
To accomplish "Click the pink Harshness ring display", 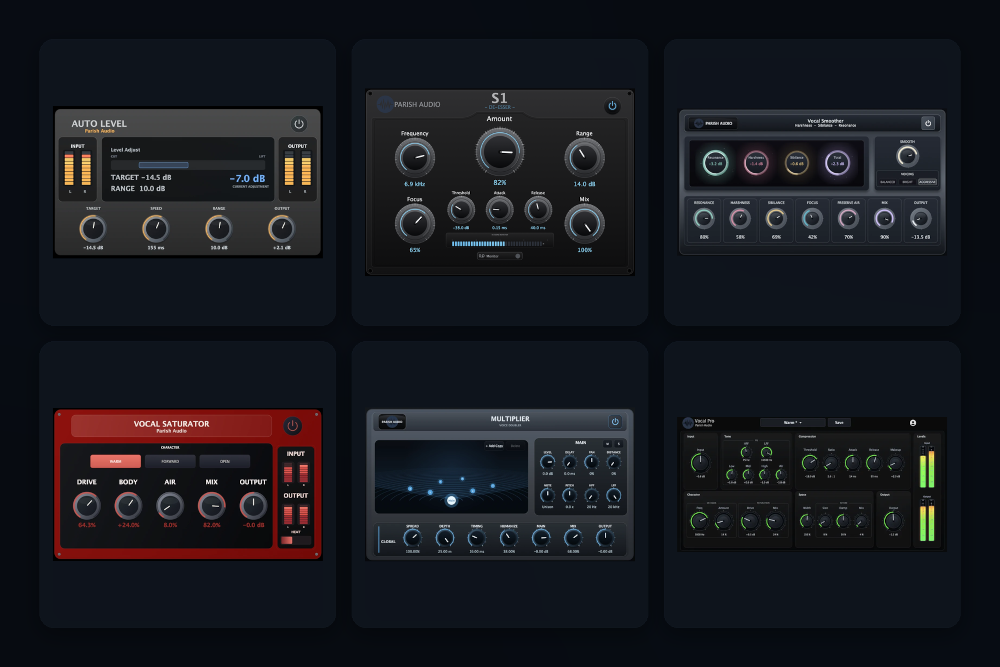I will pos(756,163).
